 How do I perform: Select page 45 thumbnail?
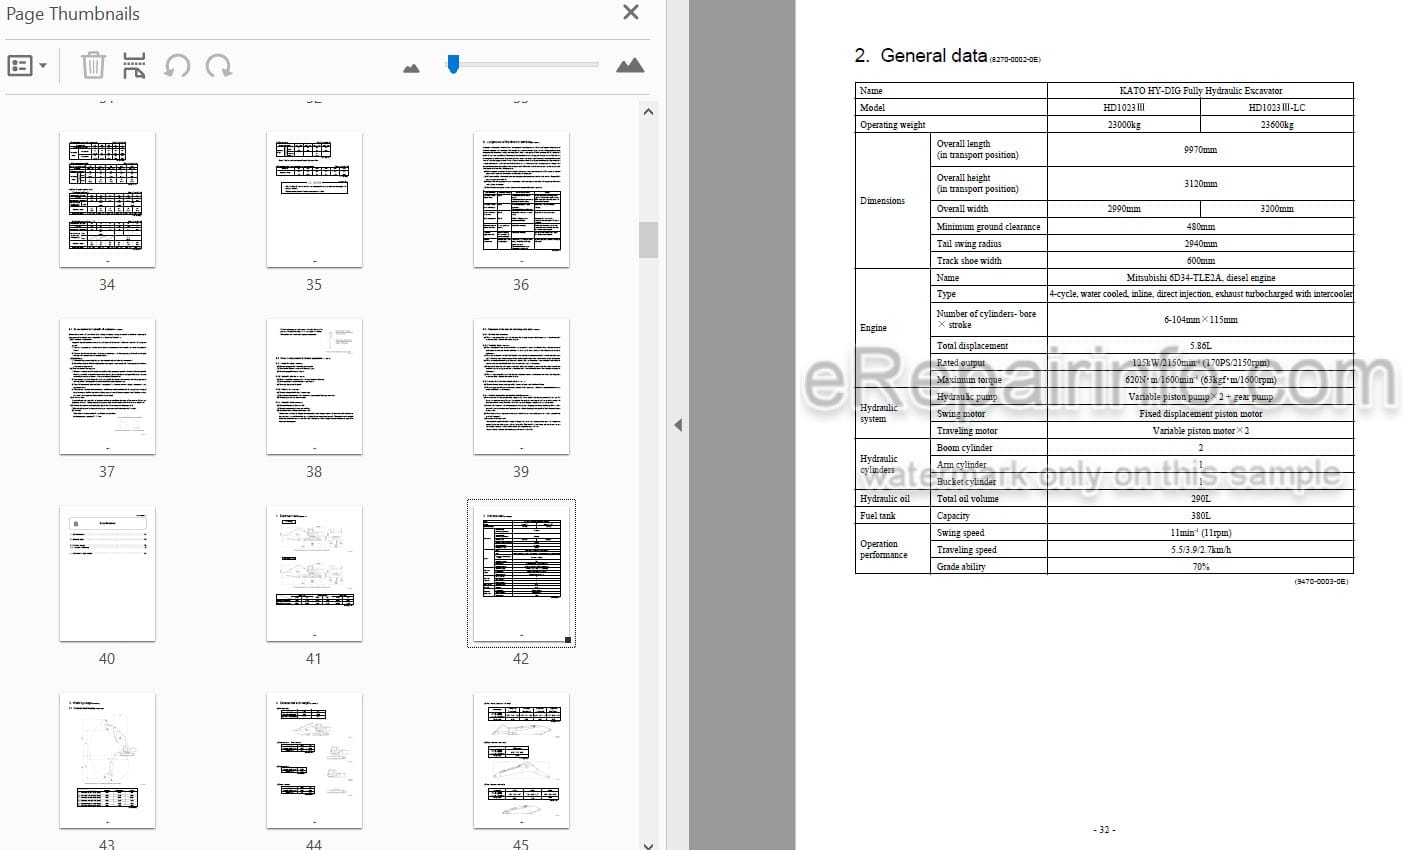521,760
